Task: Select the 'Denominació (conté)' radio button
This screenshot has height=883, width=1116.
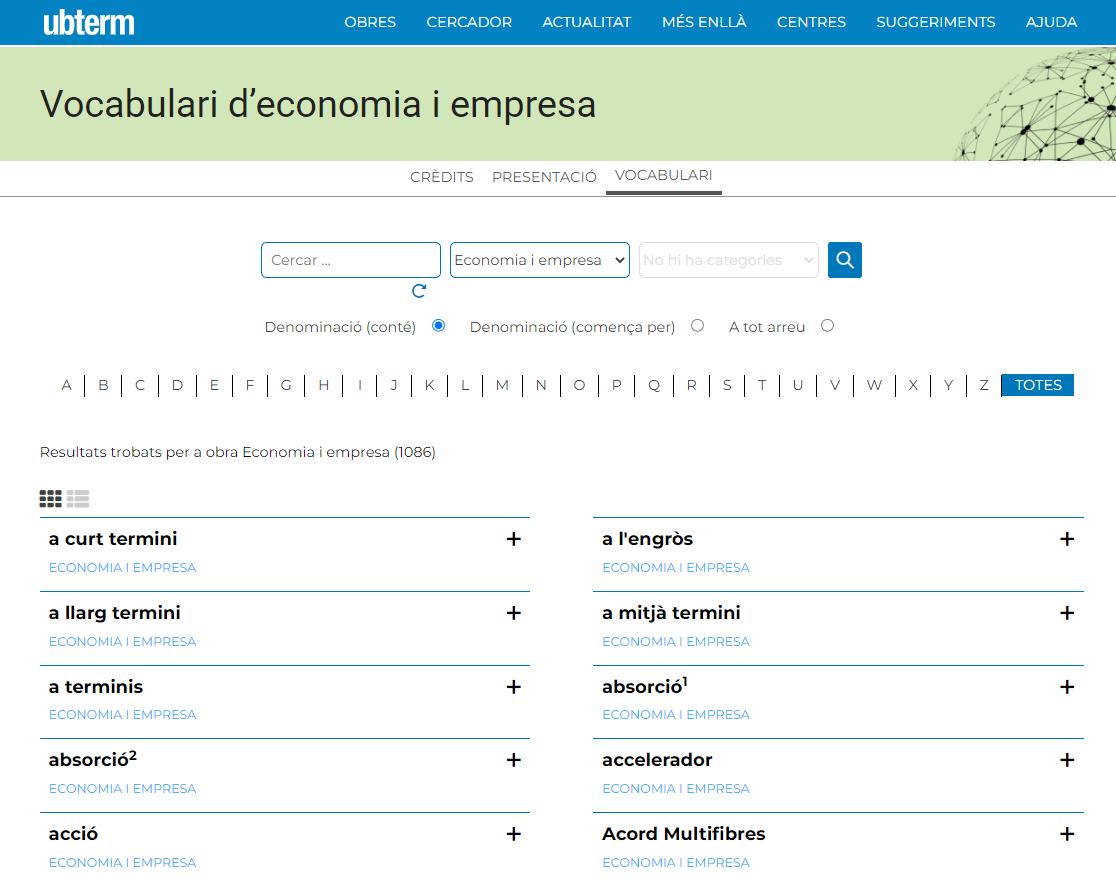Action: (x=438, y=326)
